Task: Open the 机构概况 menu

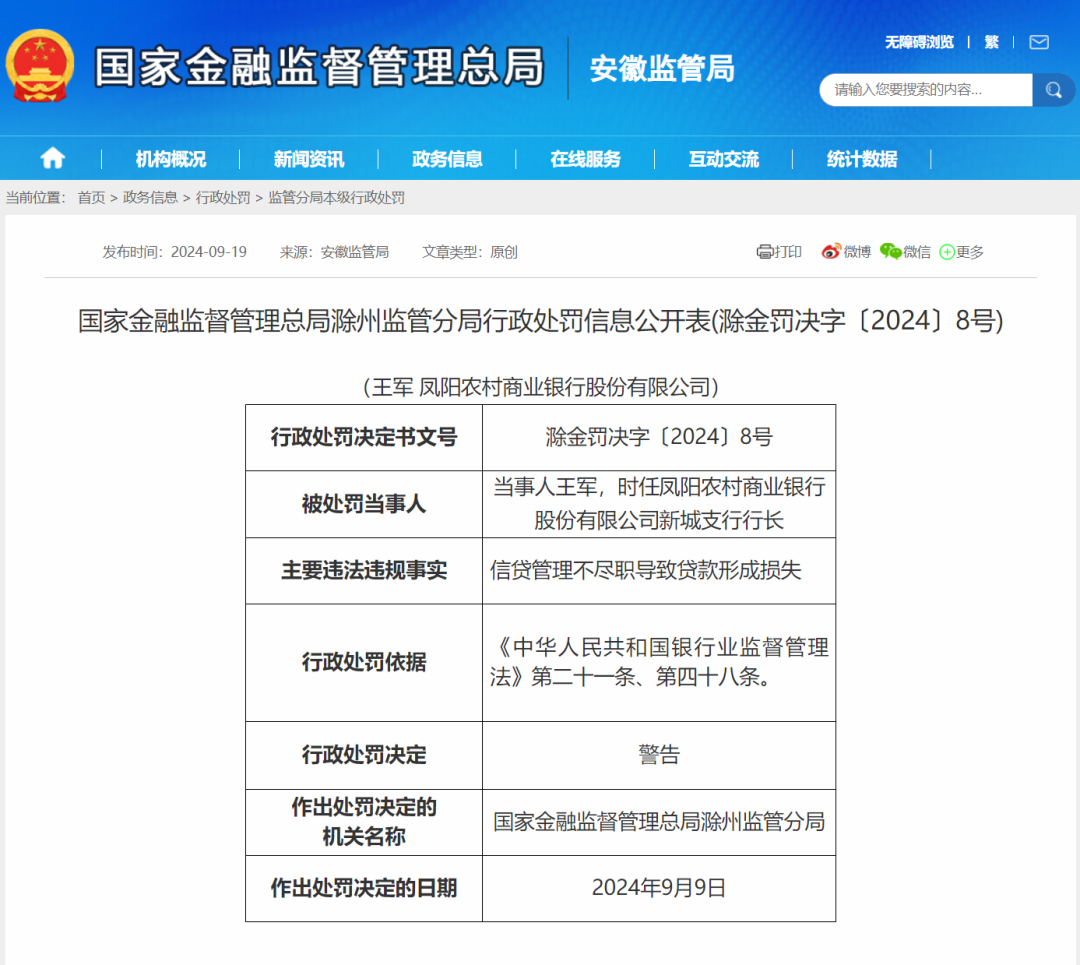Action: 170,159
